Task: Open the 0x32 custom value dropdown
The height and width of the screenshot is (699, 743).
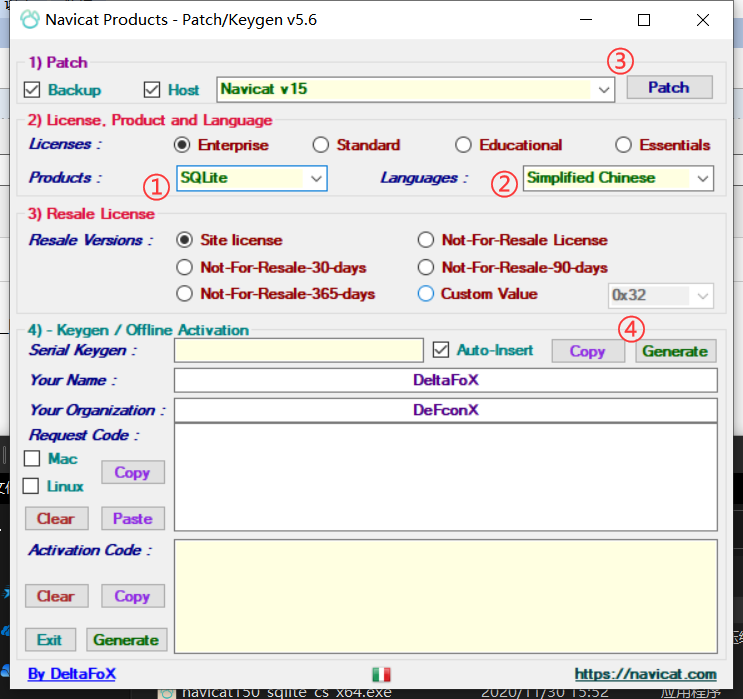Action: 661,296
